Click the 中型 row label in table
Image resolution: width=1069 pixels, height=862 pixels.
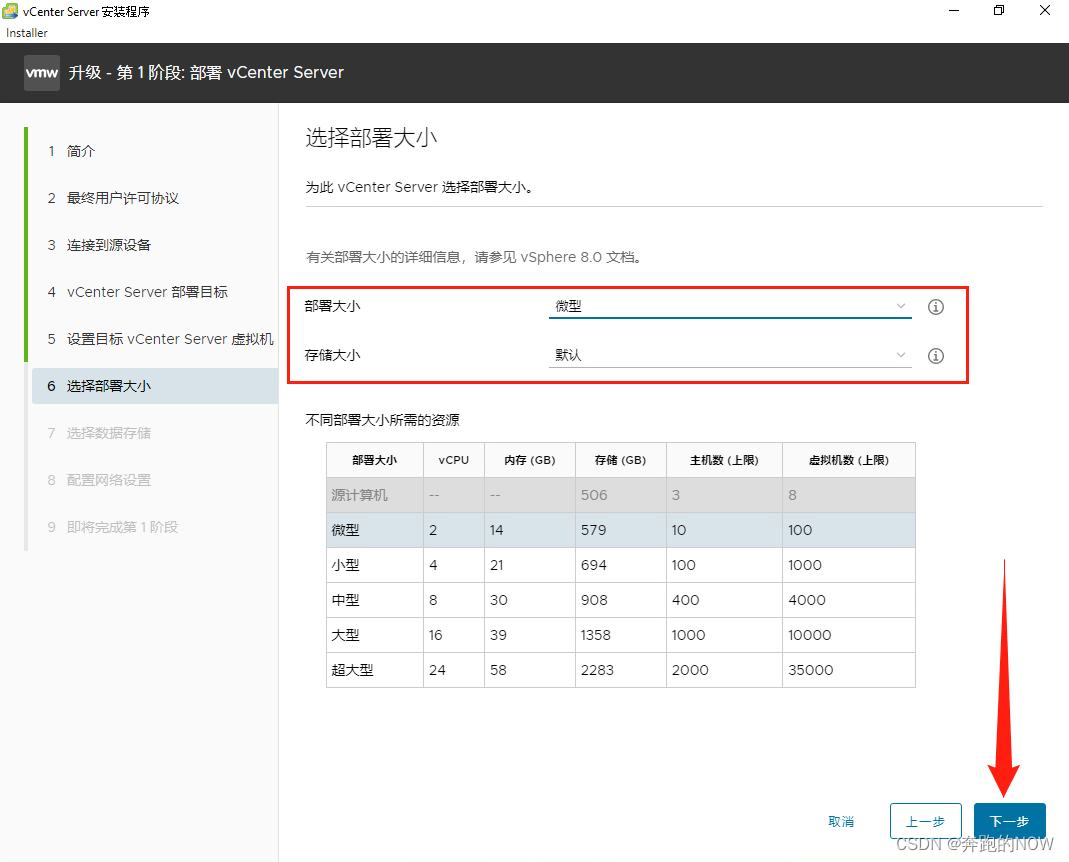(346, 600)
